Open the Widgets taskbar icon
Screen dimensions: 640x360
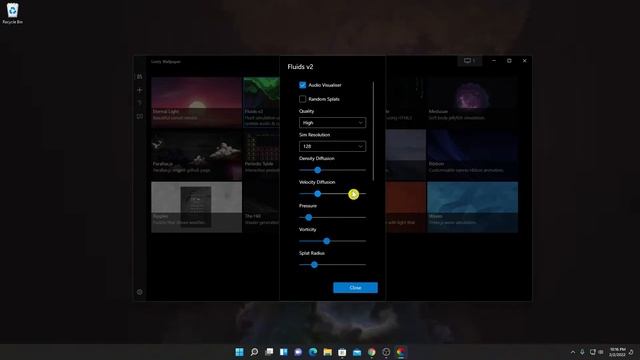coord(284,352)
